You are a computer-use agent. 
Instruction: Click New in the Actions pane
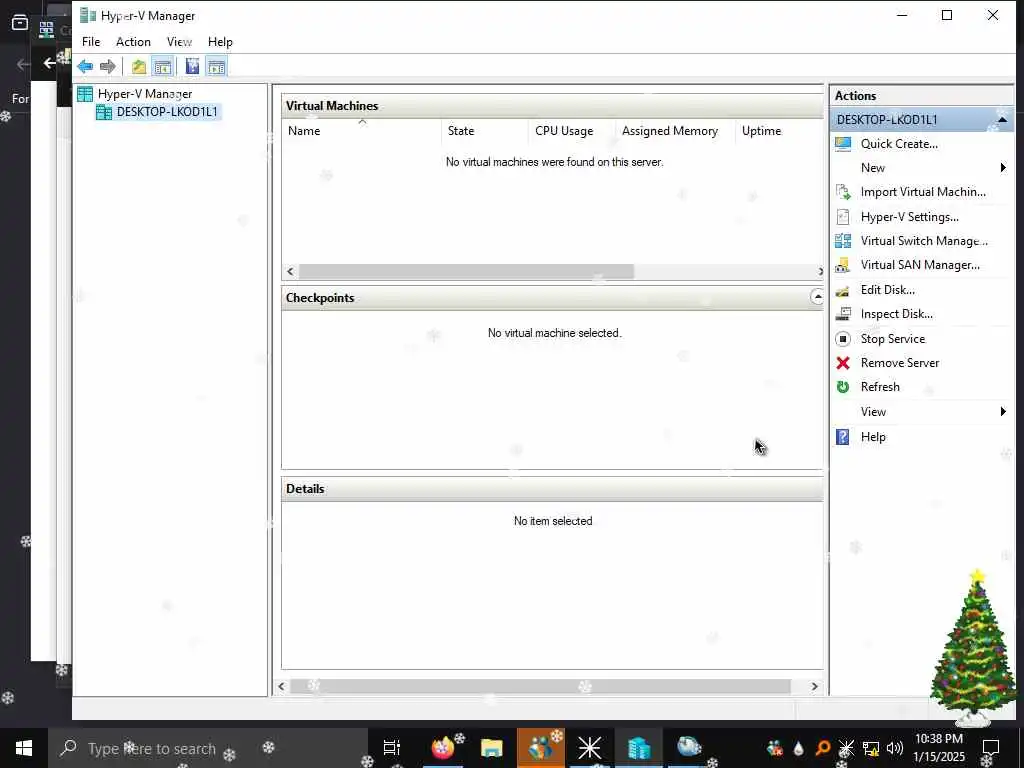click(872, 168)
